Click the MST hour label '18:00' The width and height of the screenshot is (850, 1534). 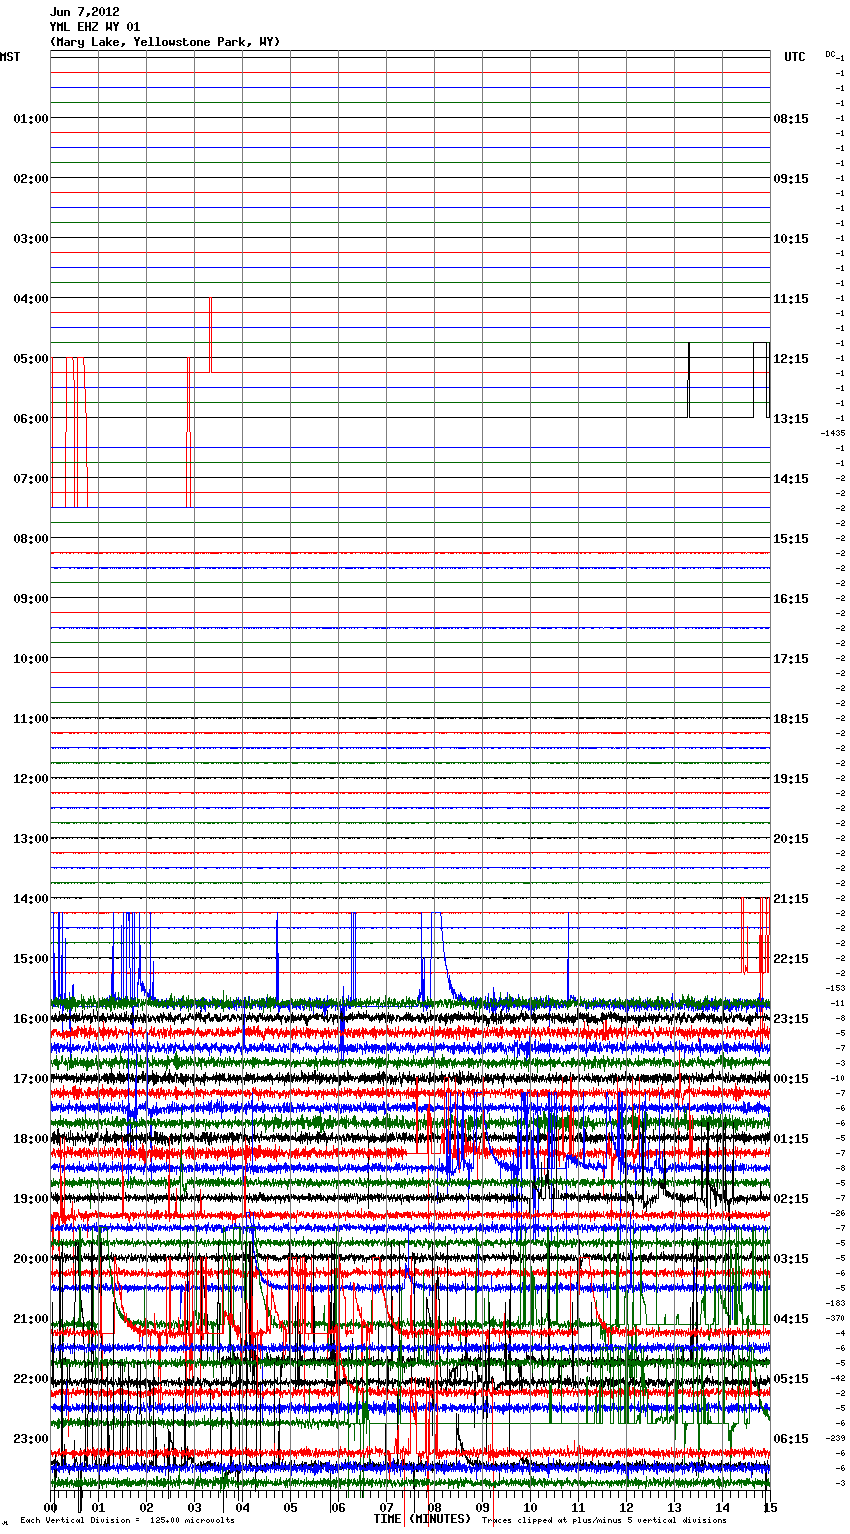coord(31,1139)
